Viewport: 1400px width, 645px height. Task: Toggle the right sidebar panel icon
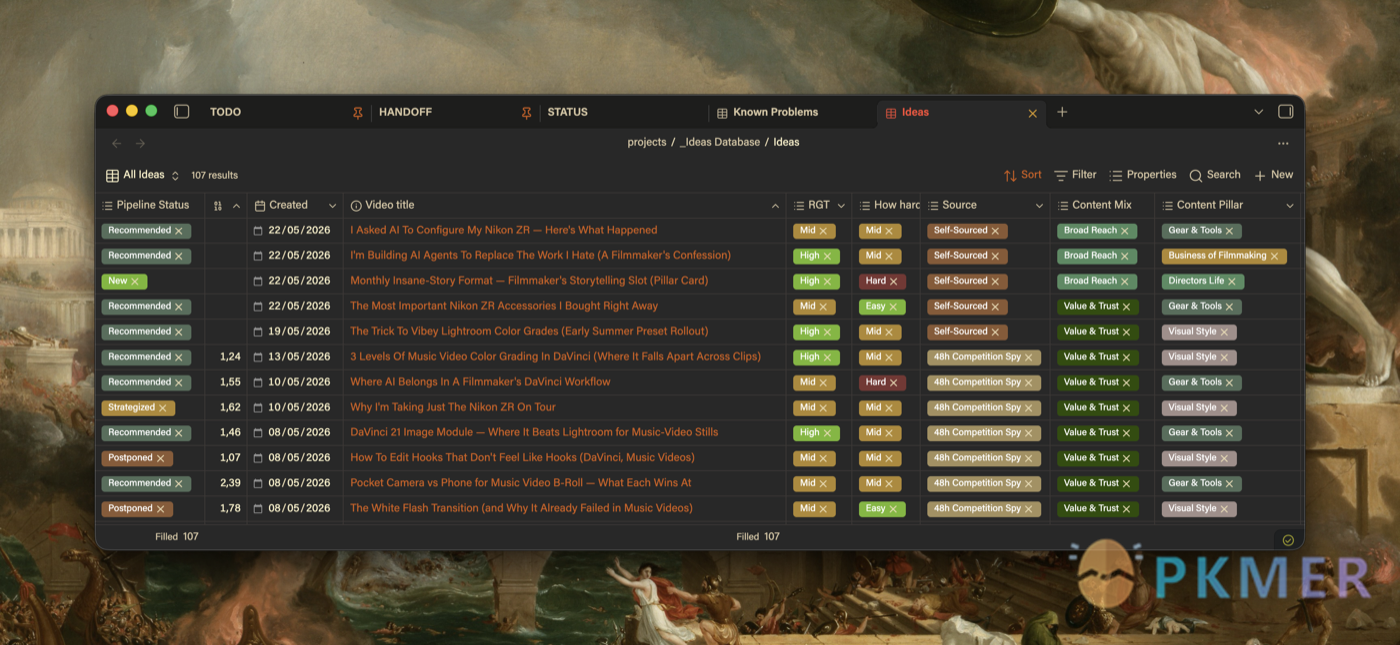click(x=1286, y=112)
